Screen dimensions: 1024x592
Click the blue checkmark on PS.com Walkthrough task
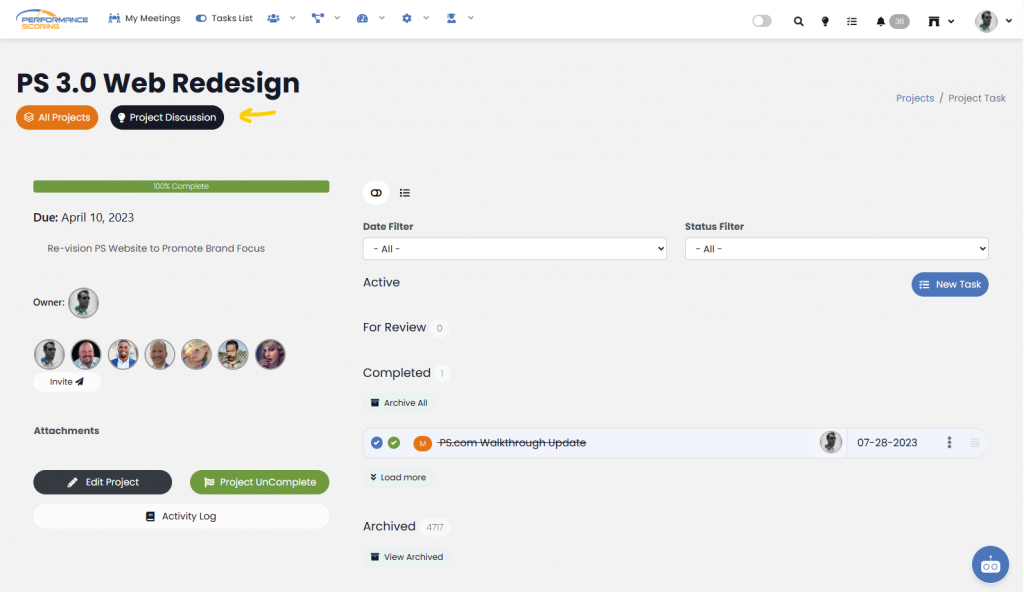(375, 442)
